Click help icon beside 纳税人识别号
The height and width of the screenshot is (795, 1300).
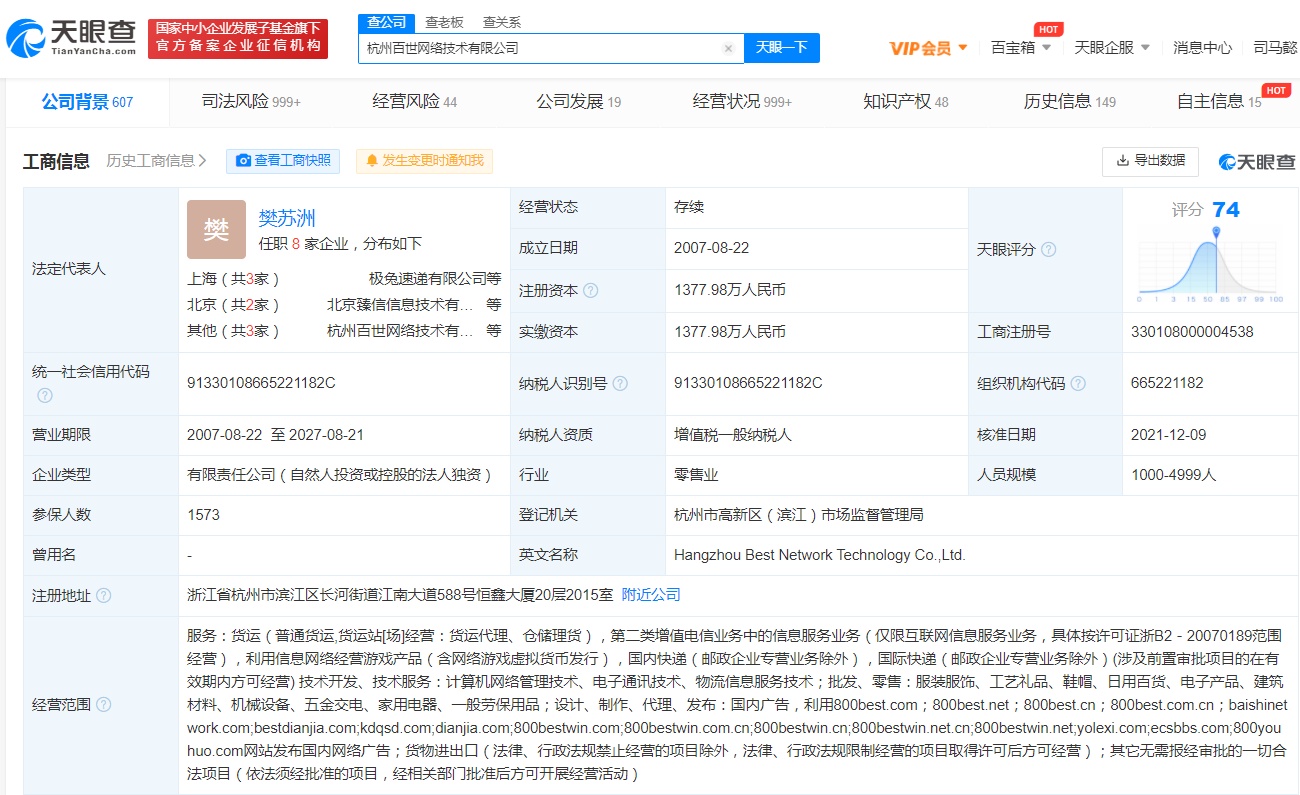[620, 383]
